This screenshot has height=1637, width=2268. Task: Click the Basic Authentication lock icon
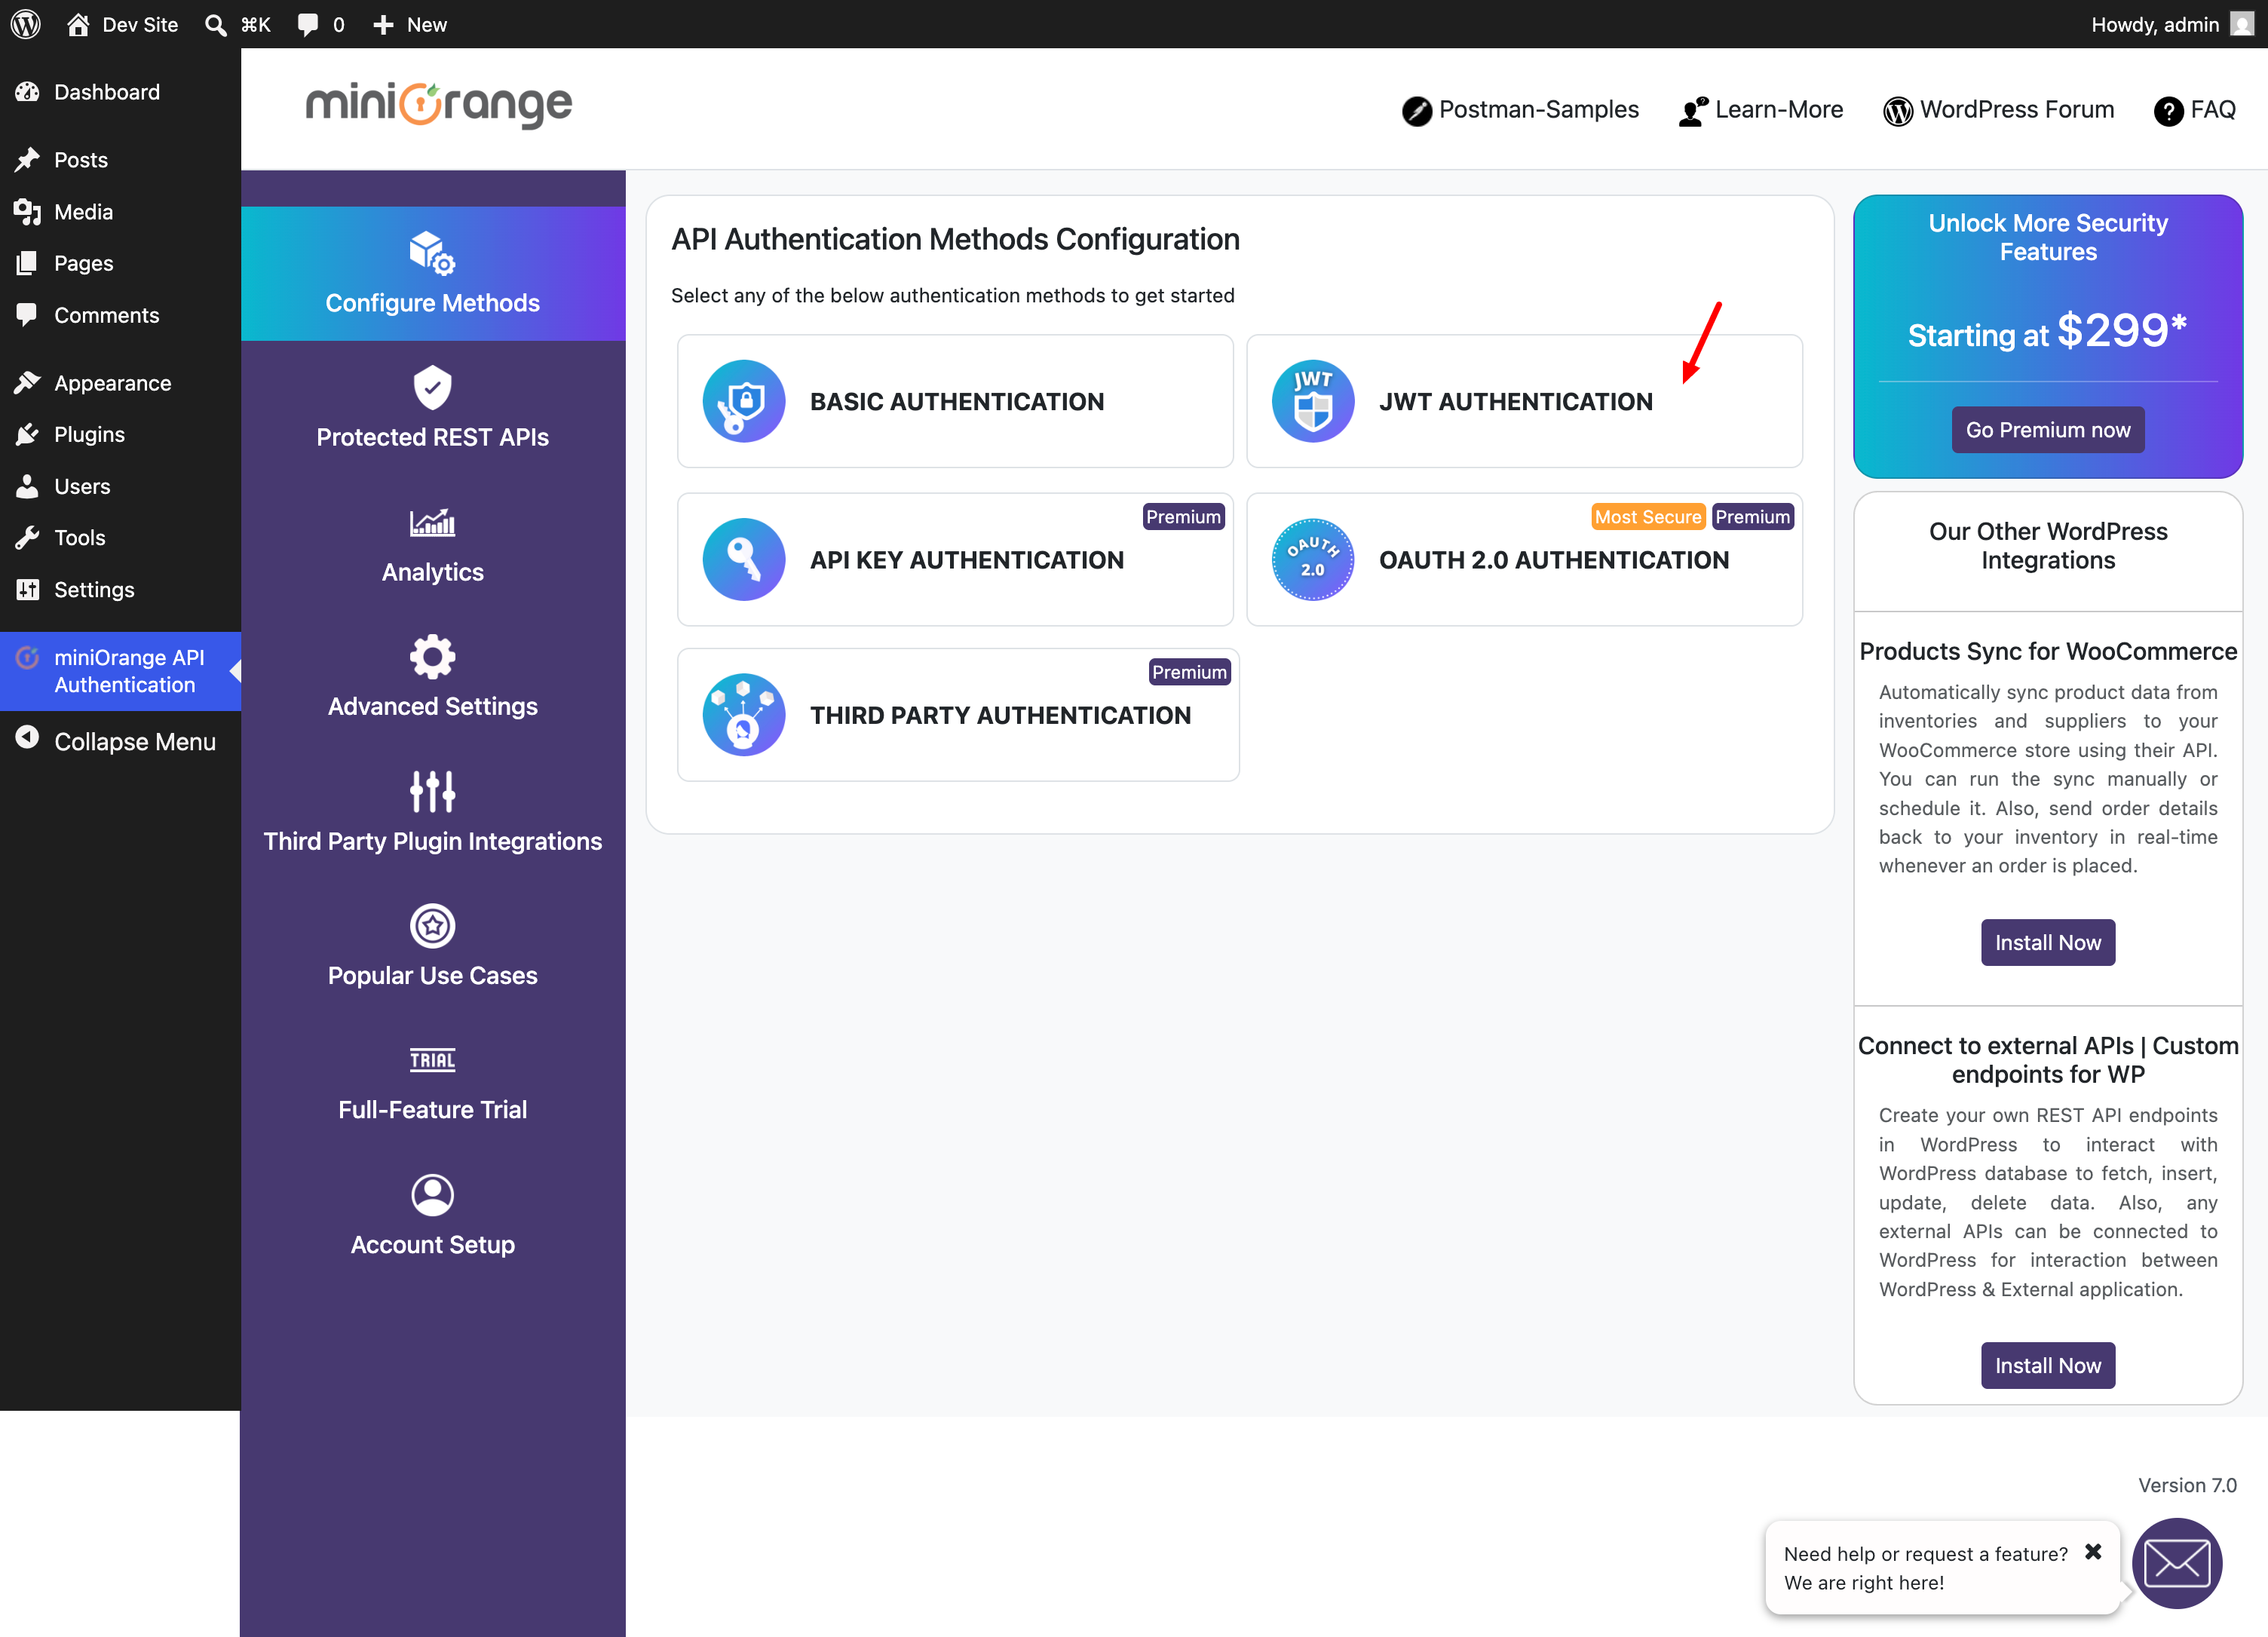744,401
